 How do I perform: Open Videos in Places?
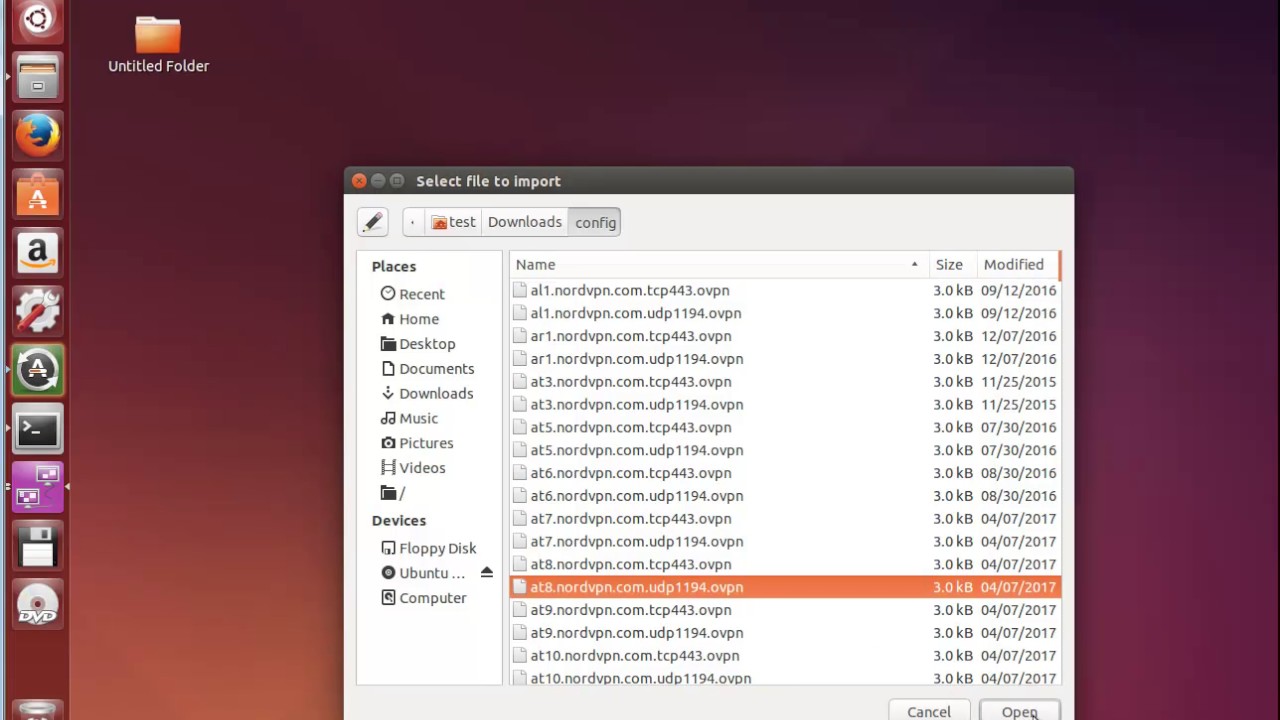413,468
